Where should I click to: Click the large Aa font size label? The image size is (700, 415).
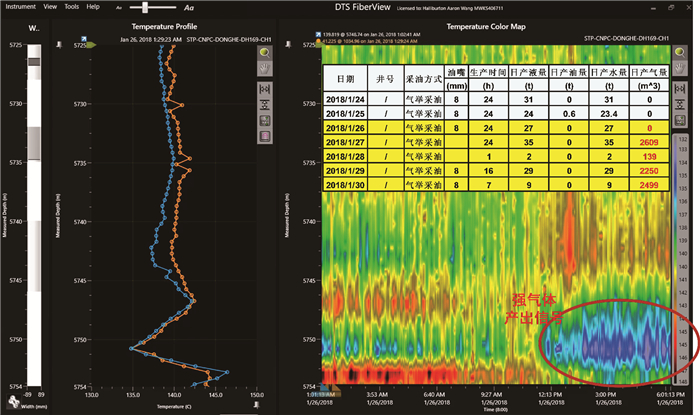pos(189,6)
